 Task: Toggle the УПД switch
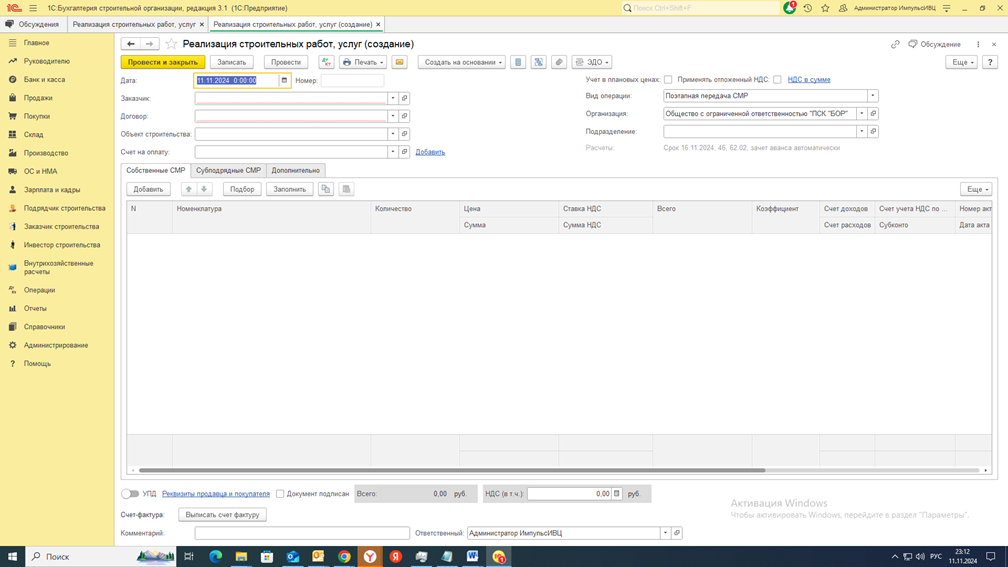(130, 494)
